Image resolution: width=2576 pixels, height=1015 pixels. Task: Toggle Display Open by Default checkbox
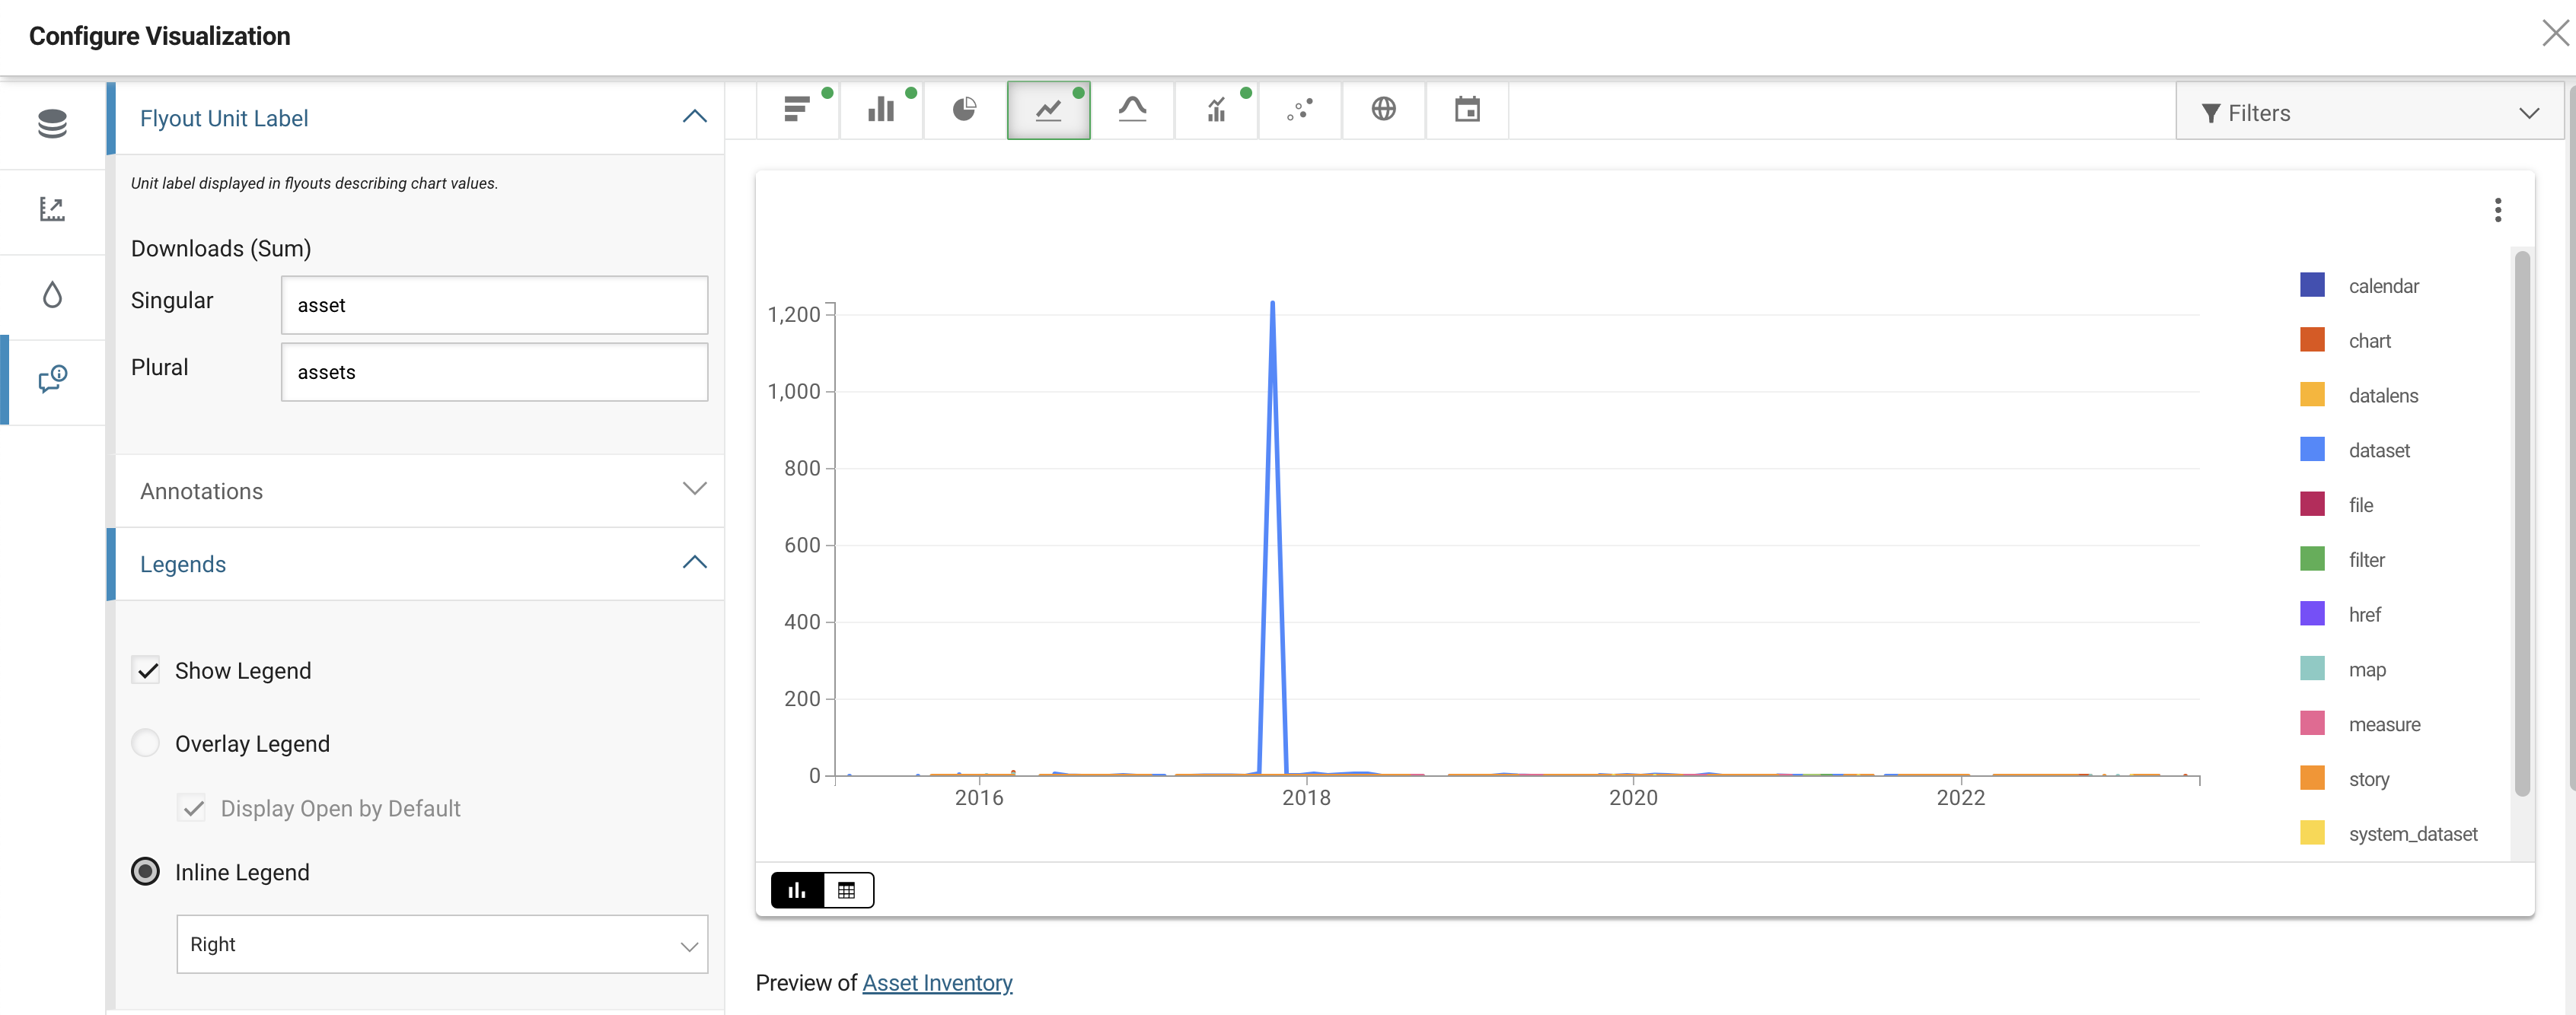(192, 808)
